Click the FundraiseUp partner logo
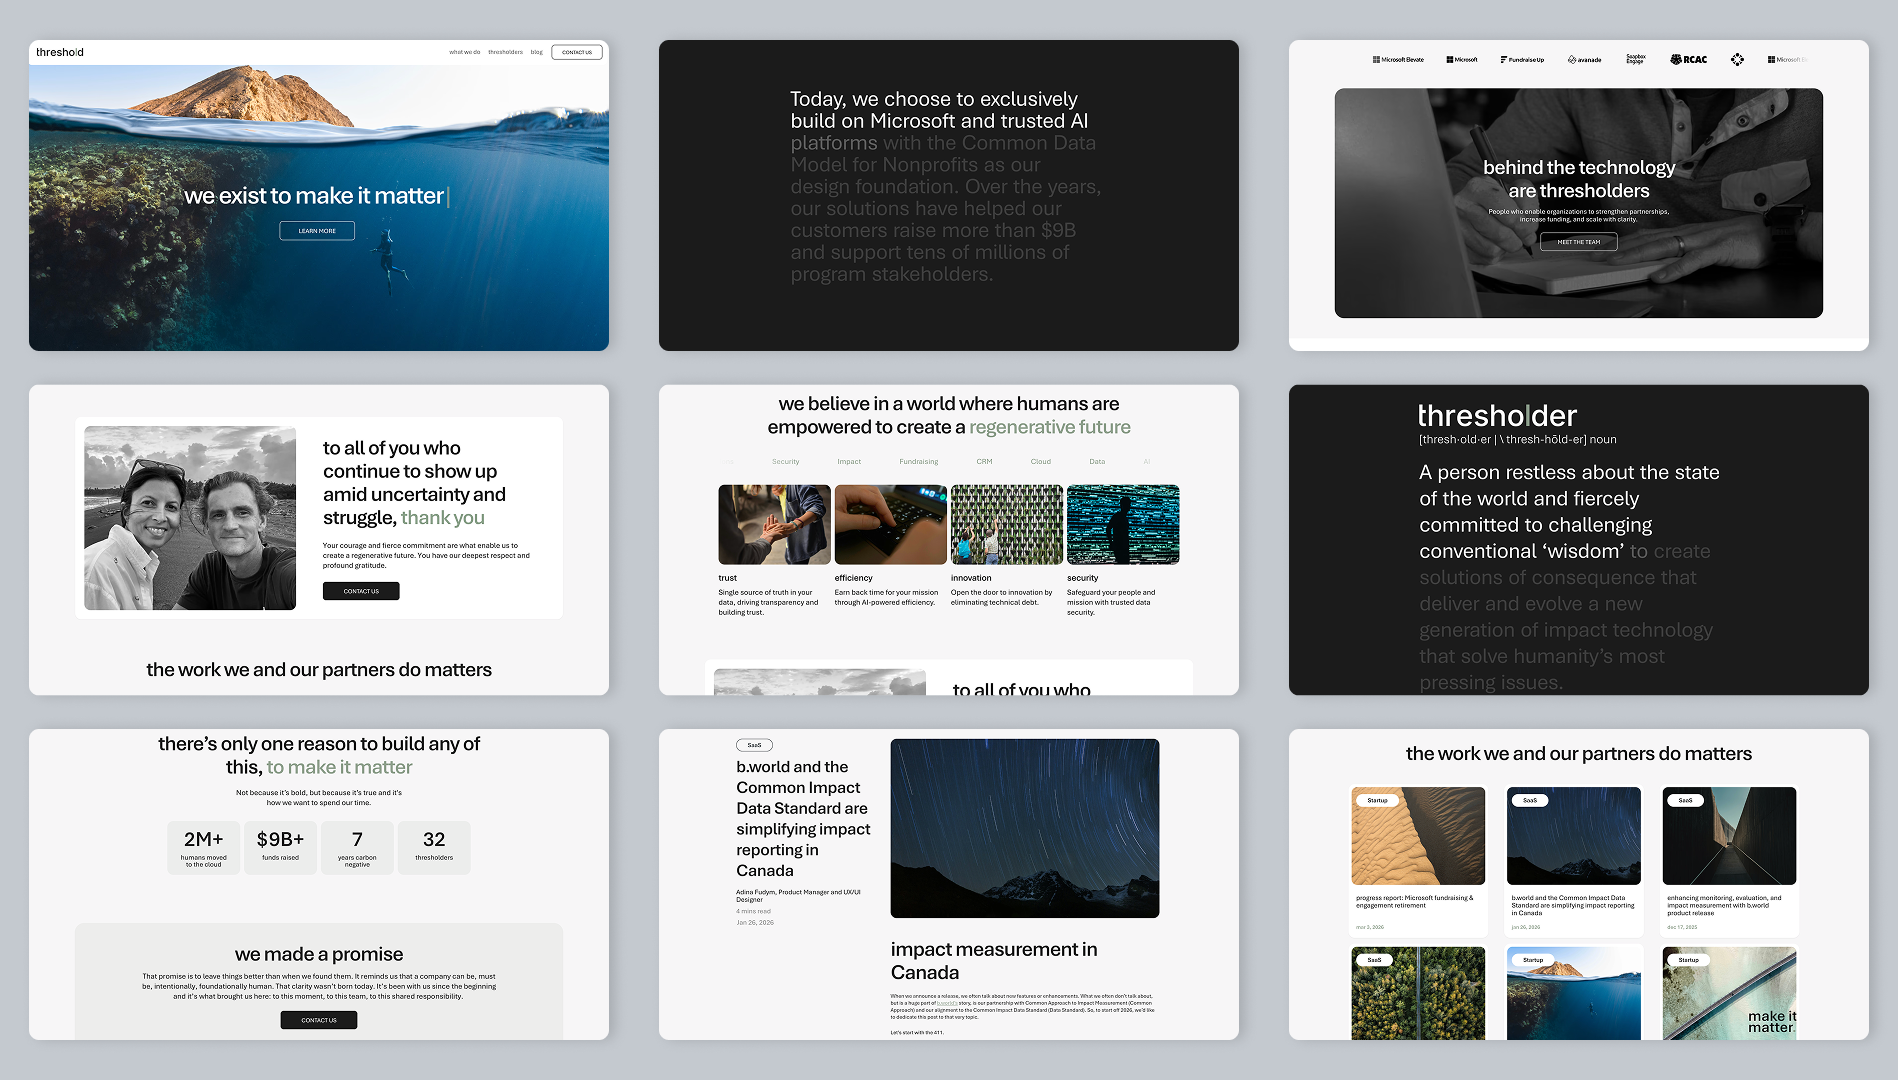 coord(1522,60)
